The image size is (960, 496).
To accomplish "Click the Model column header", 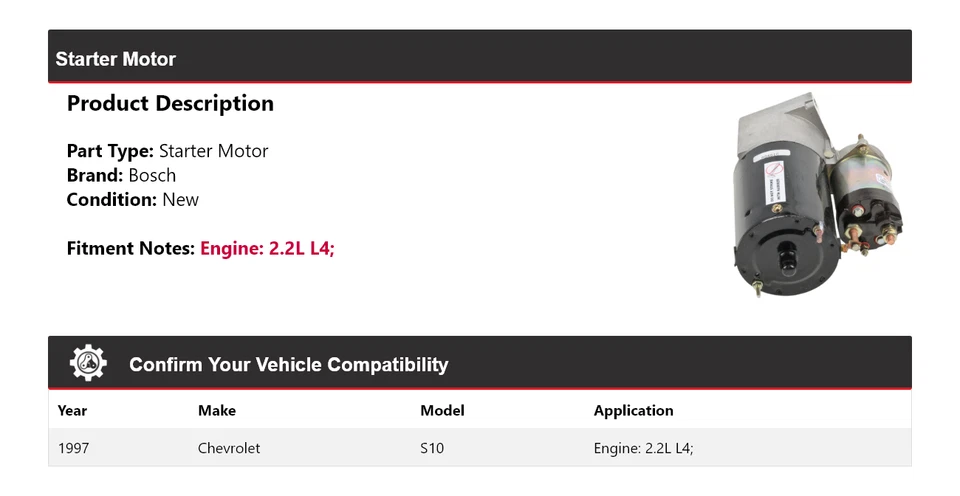I will (442, 411).
